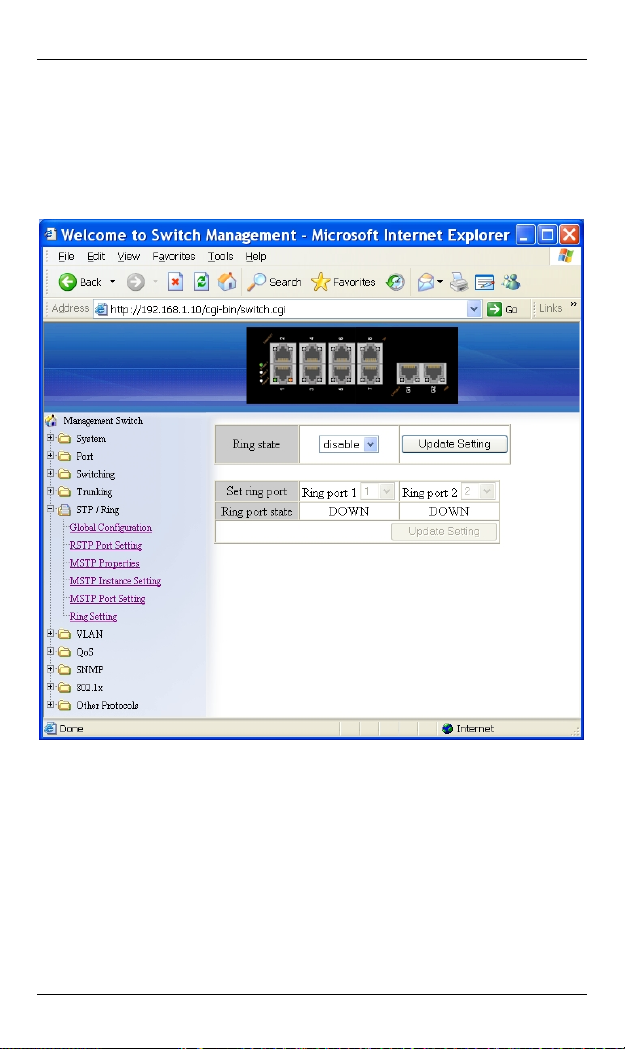
Task: Open the Help menu
Action: point(256,256)
